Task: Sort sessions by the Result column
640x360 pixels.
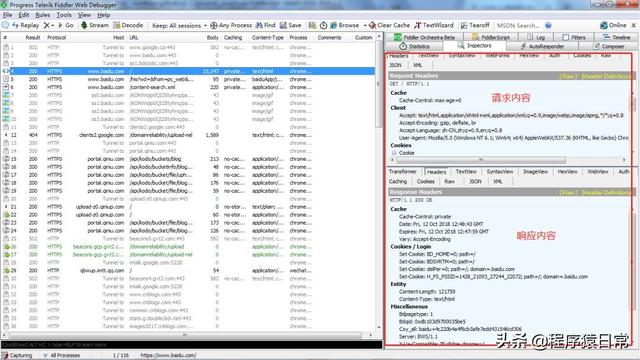Action: (x=33, y=37)
